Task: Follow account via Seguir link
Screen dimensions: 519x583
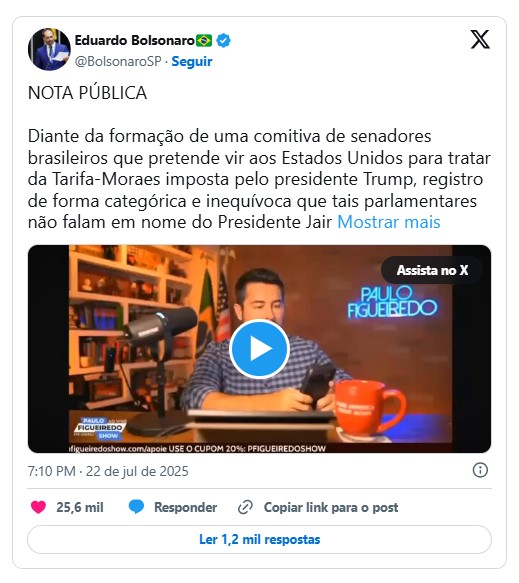Action: point(192,61)
